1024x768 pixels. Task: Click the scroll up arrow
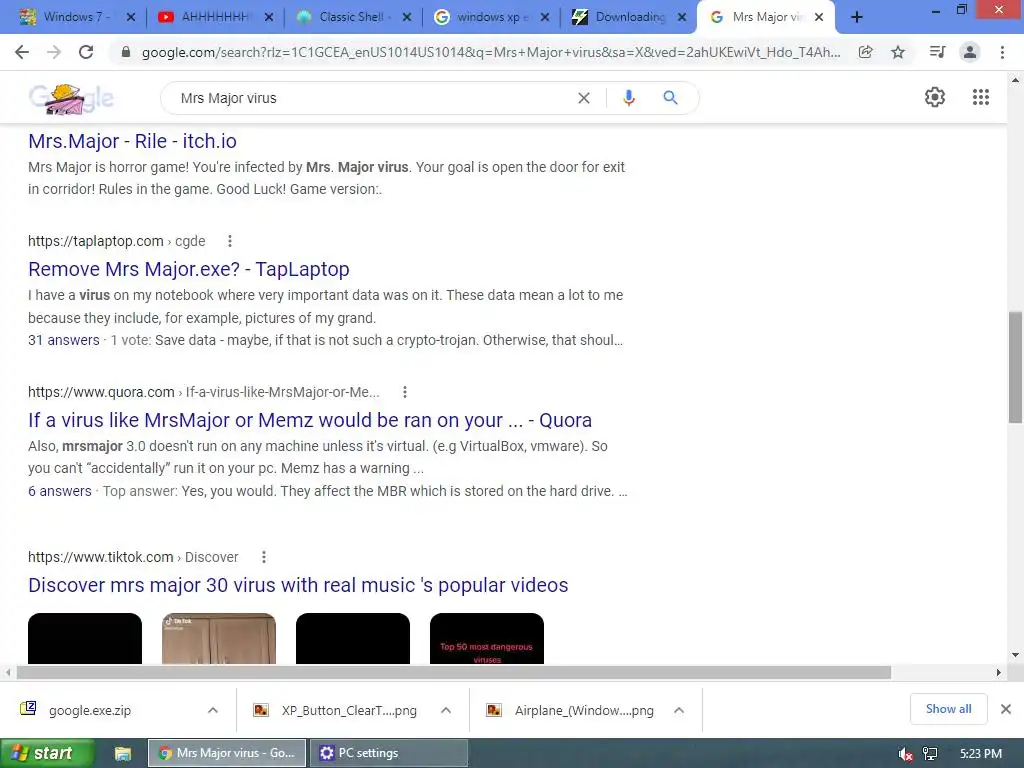pos(1015,80)
